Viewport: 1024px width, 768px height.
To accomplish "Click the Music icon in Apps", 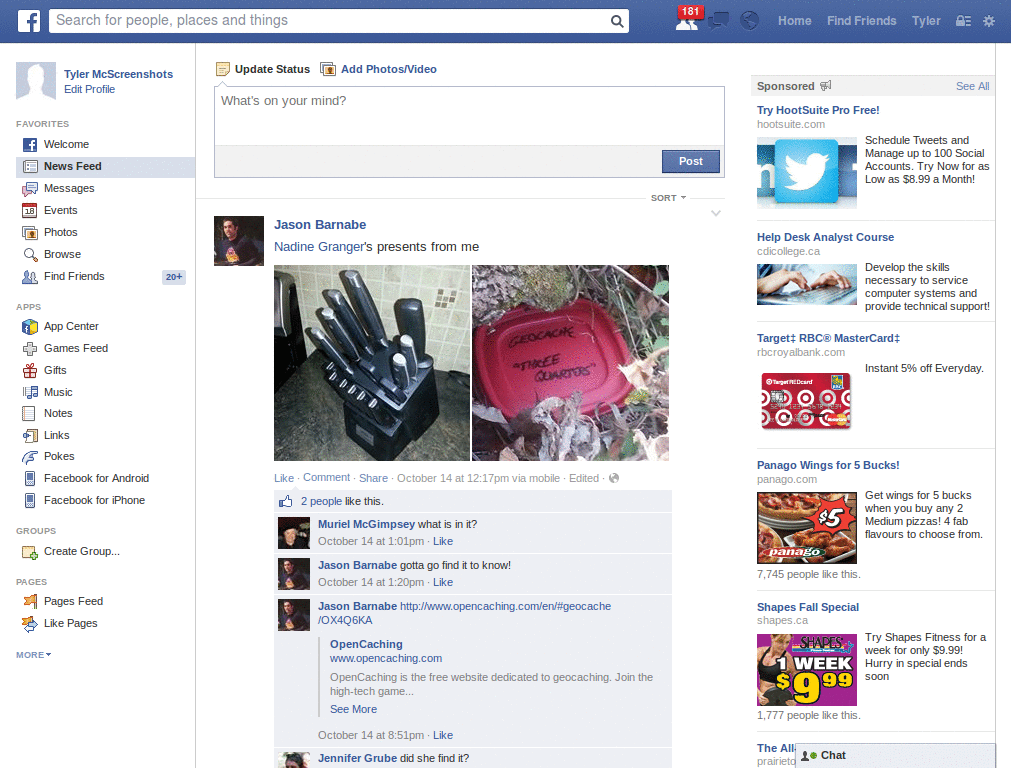I will coord(30,392).
